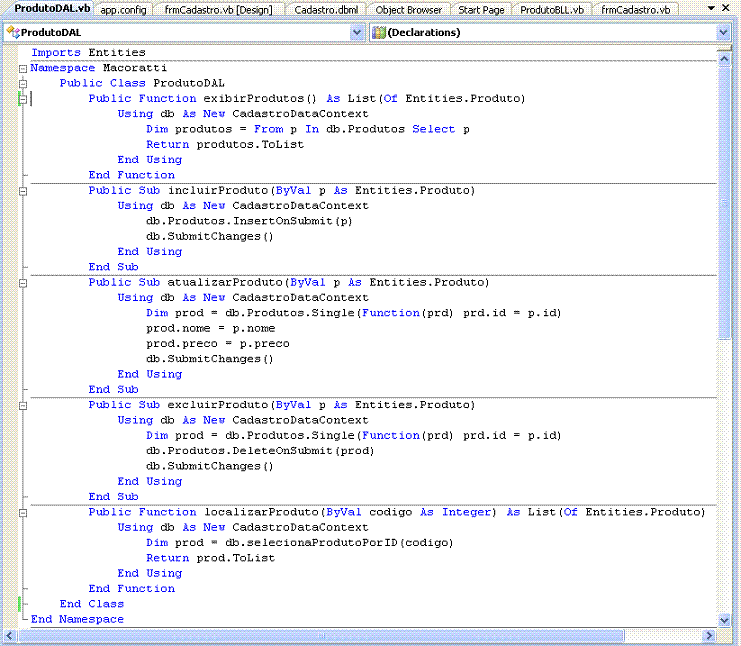
Task: Open the frmCadastro.vb [Design] tab
Action: [218, 9]
